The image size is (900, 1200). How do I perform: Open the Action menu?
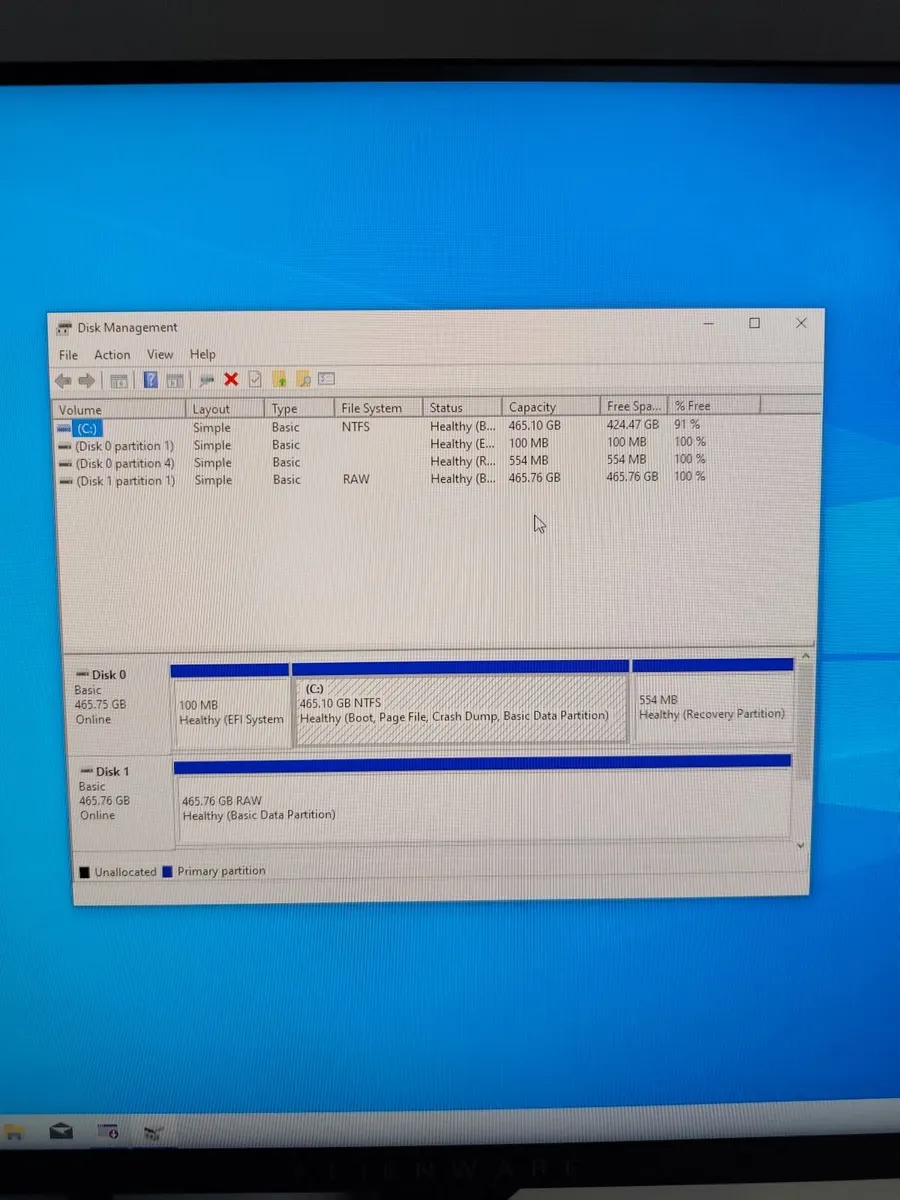tap(111, 354)
